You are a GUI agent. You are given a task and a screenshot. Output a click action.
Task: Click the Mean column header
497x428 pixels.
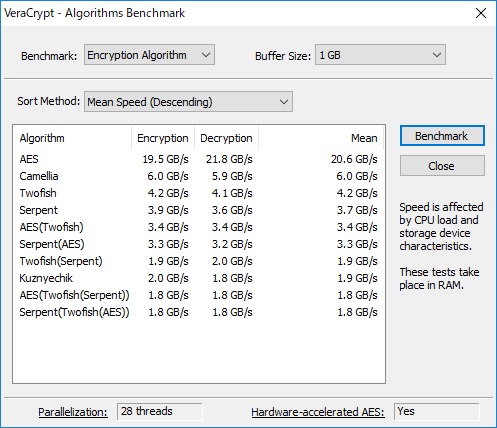point(321,138)
